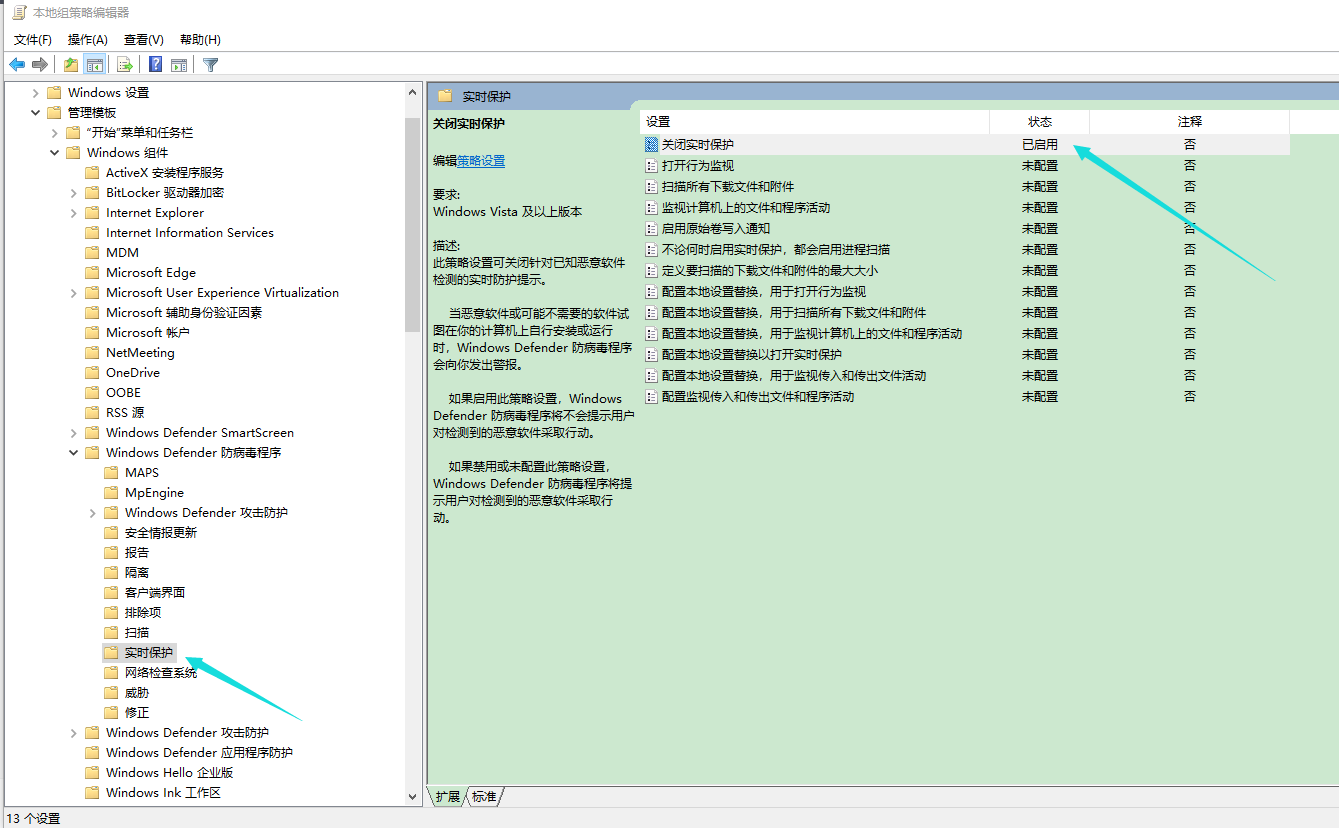
Task: Open the 文件(F) menu
Action: [33, 40]
